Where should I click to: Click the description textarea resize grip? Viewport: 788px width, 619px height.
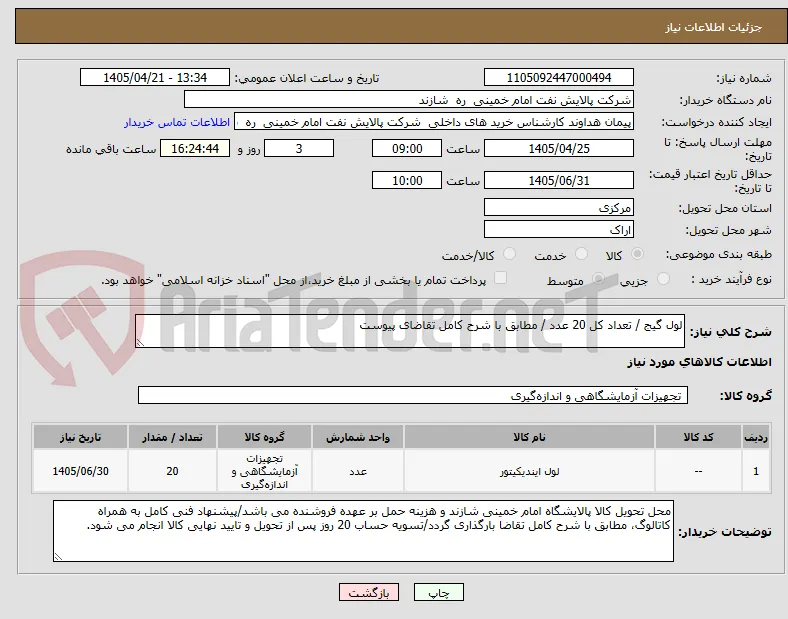tap(140, 343)
